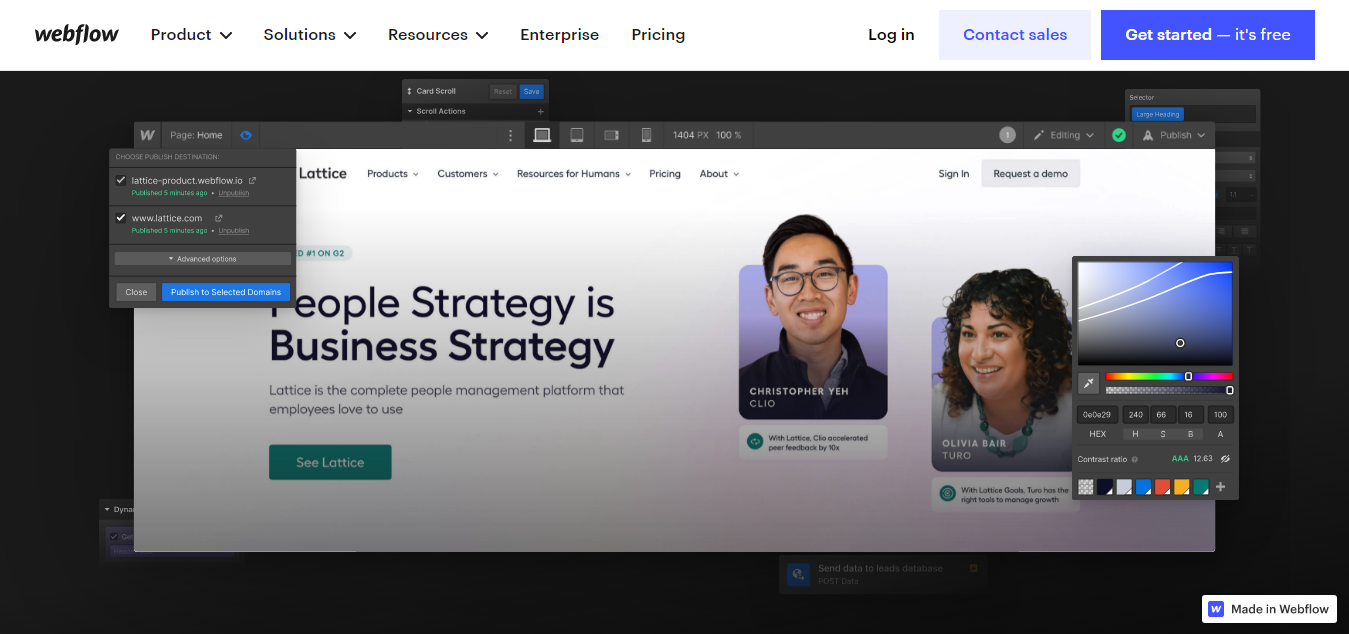
Task: Click the Page: Home selector
Action: [196, 135]
